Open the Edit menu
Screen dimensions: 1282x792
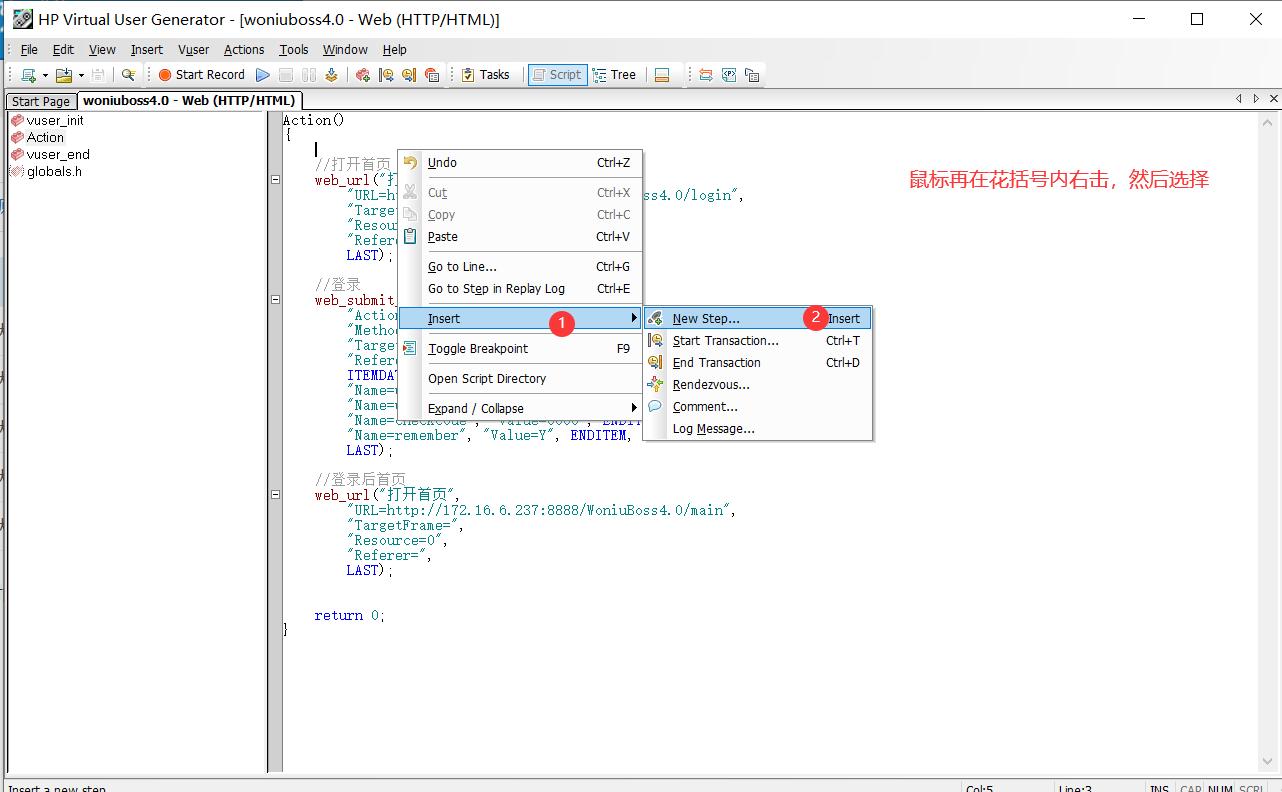[63, 49]
